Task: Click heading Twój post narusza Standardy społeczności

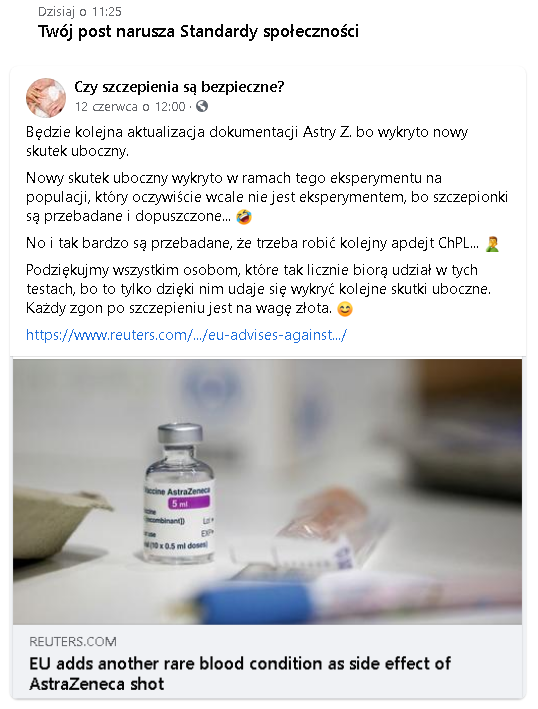Action: click(x=198, y=32)
